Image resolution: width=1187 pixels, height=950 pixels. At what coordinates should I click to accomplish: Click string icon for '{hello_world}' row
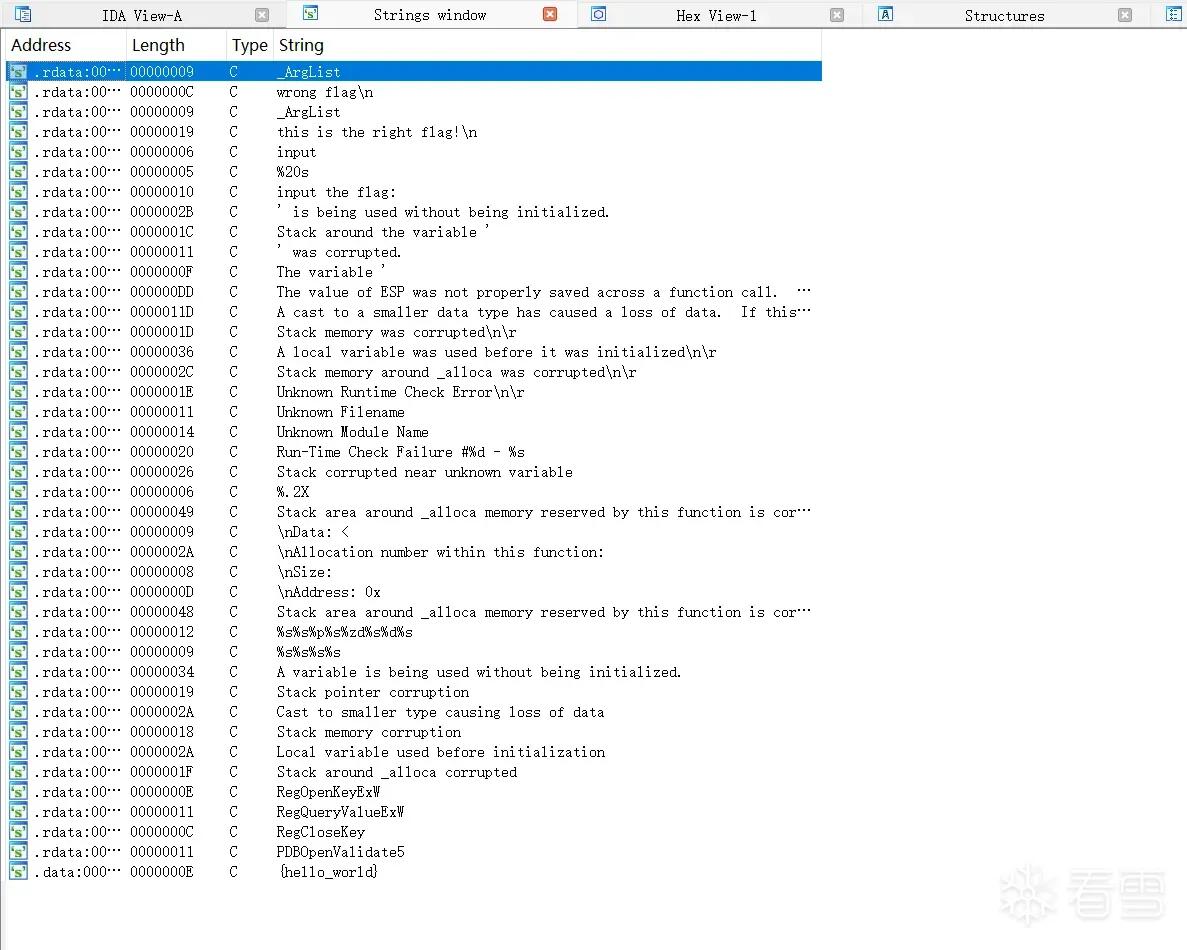(18, 872)
